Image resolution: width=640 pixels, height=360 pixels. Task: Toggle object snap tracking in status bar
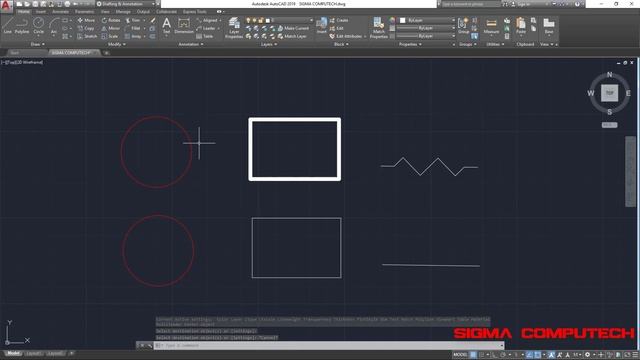coord(529,355)
